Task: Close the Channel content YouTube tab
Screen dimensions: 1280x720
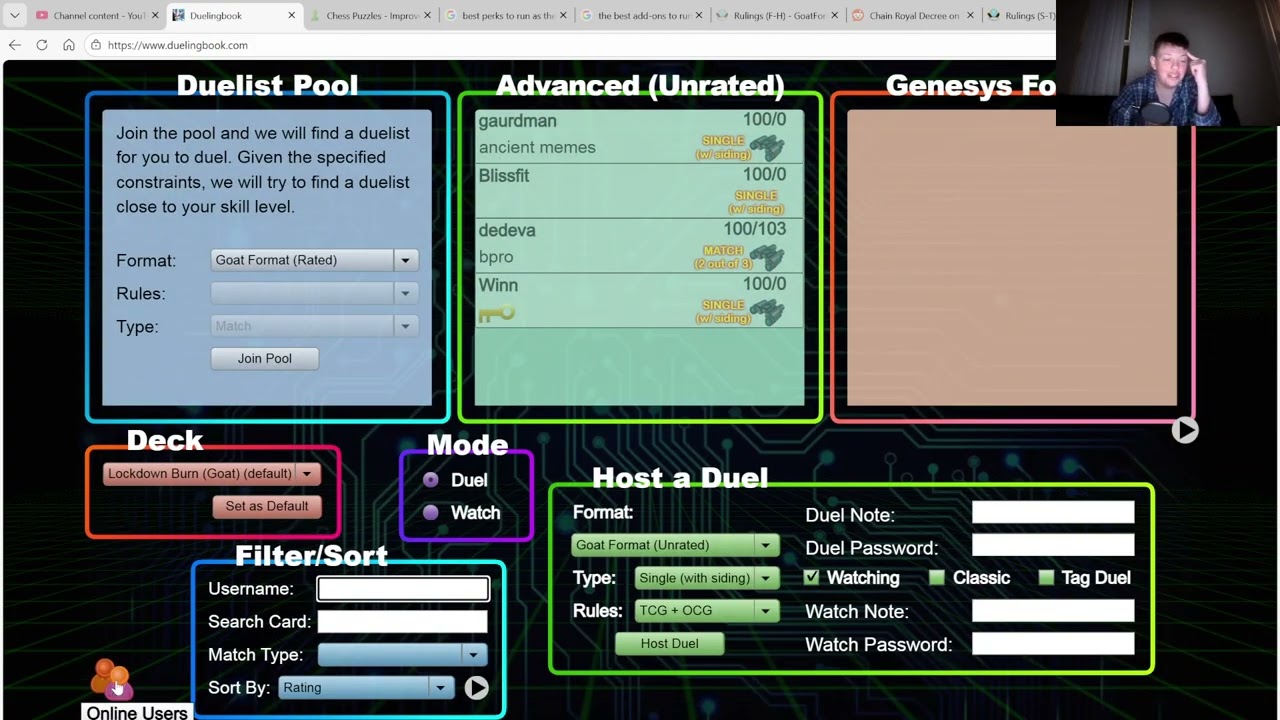Action: [x=155, y=15]
